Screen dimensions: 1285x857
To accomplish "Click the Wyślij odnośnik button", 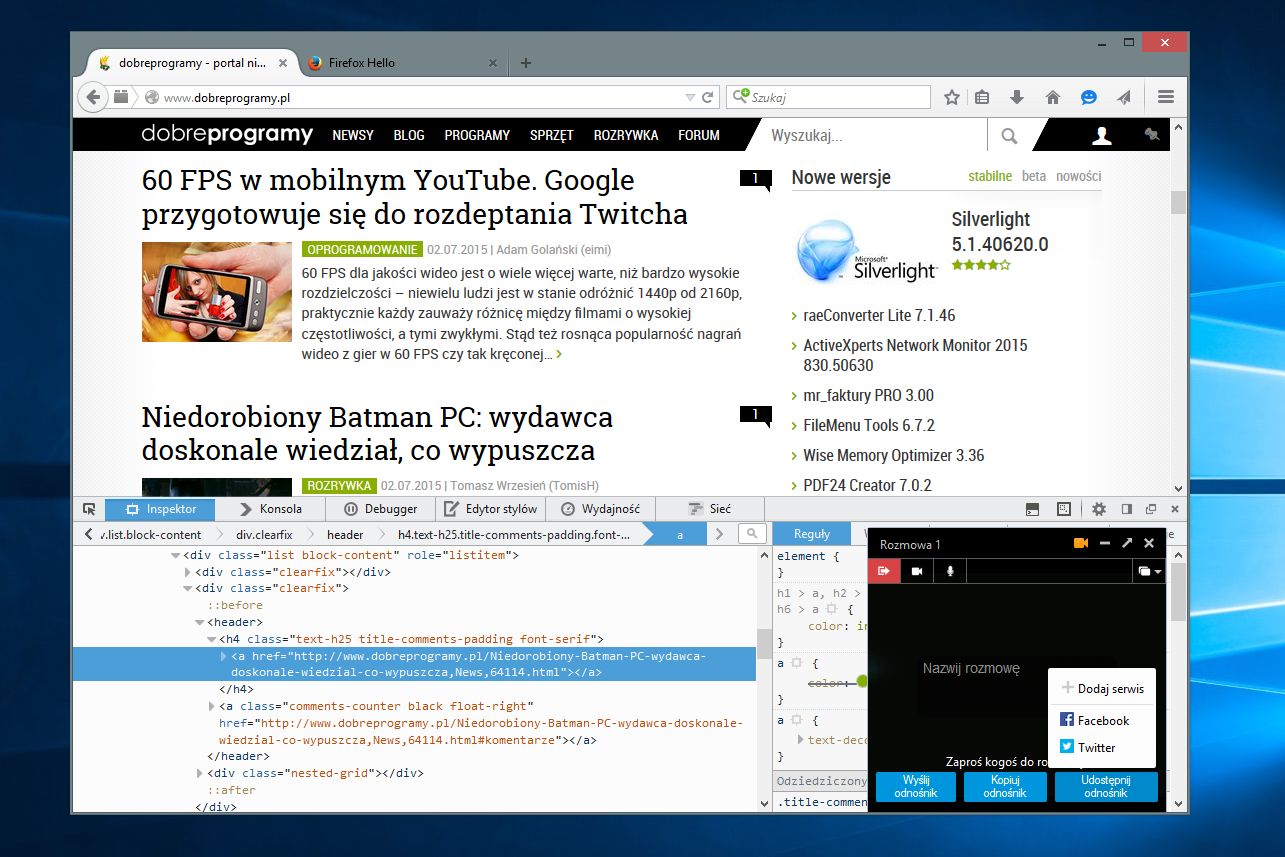I will click(916, 786).
